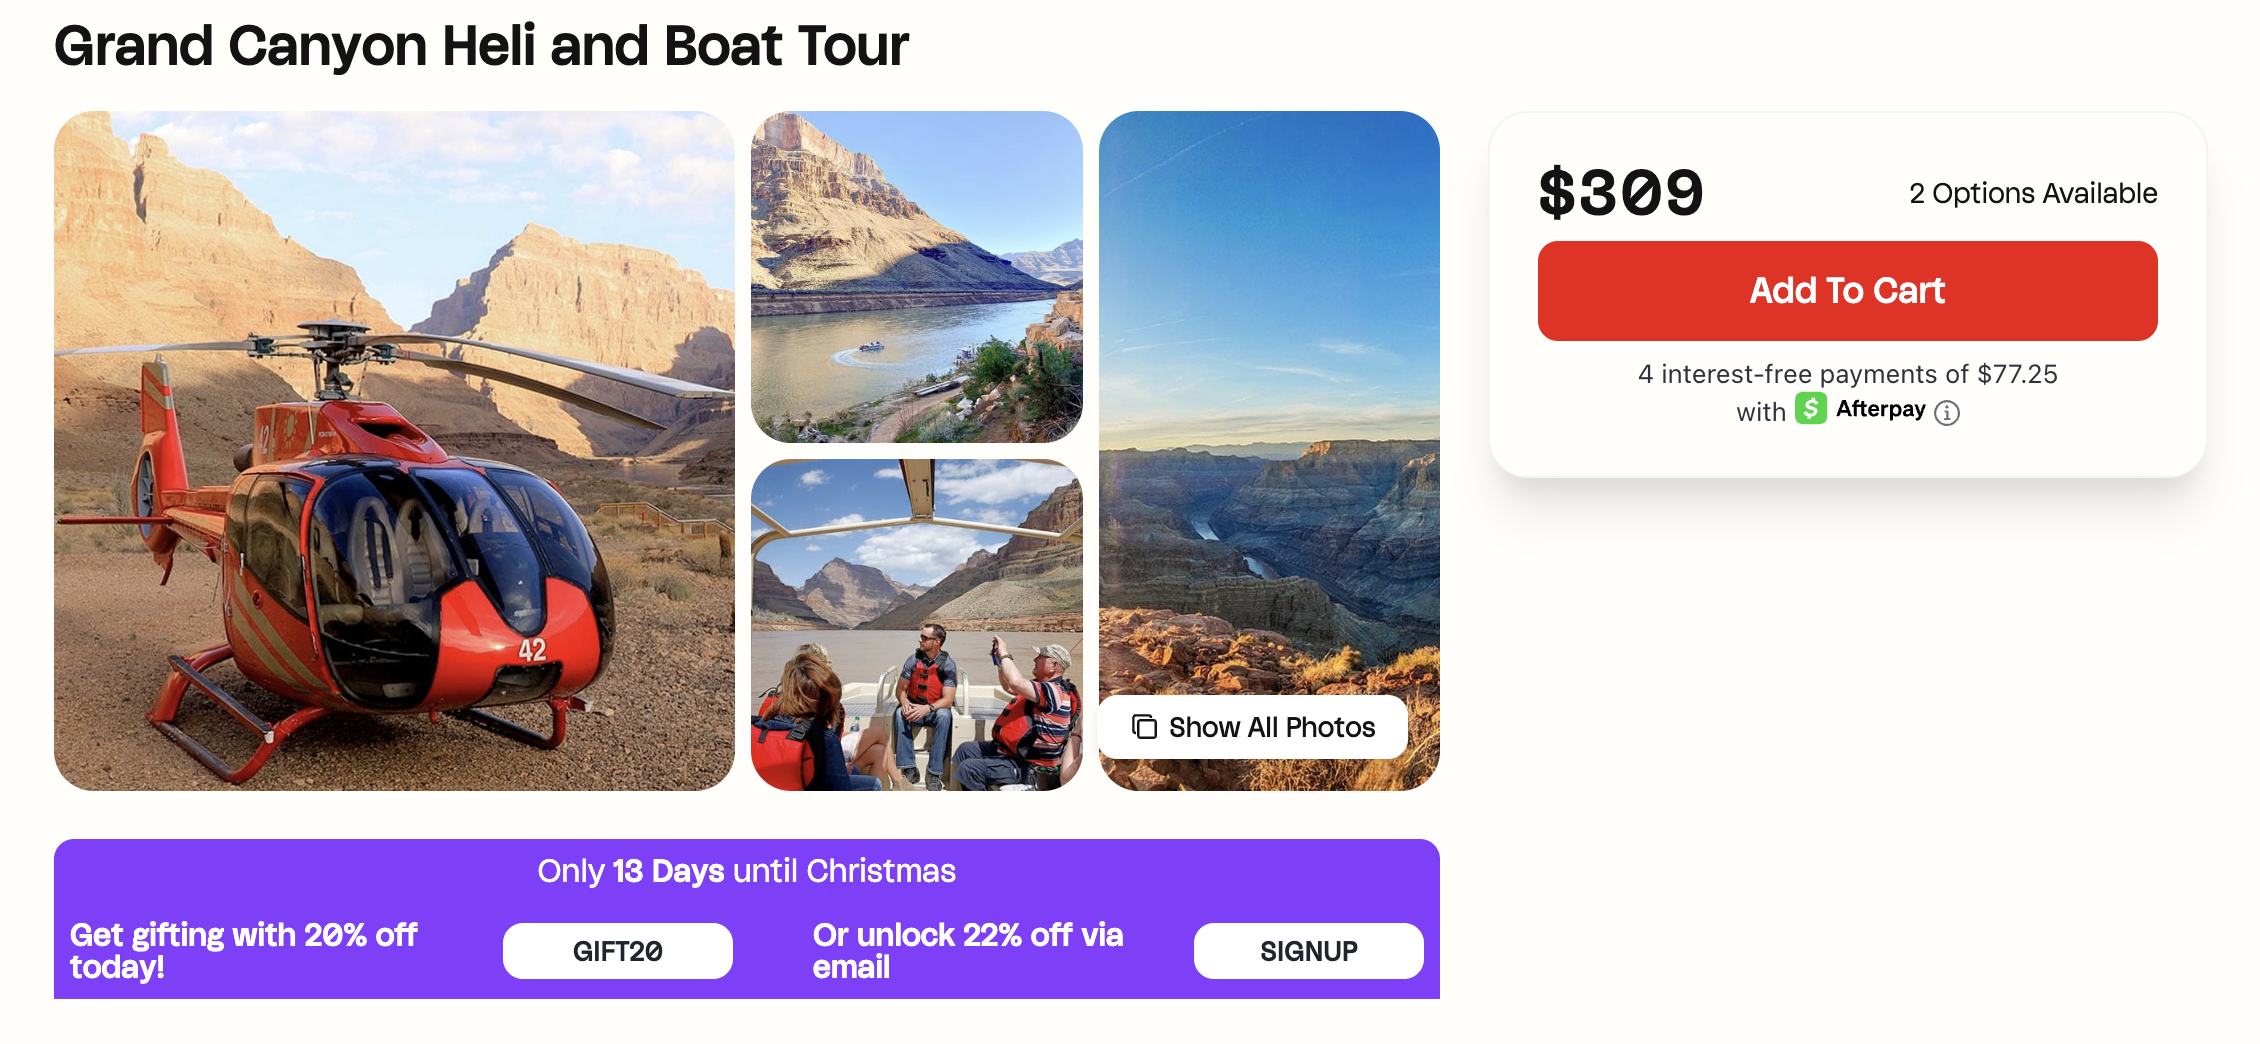The image size is (2260, 1044).
Task: Click the Grand Canyon Heli and Boat Tour heading
Action: 481,46
